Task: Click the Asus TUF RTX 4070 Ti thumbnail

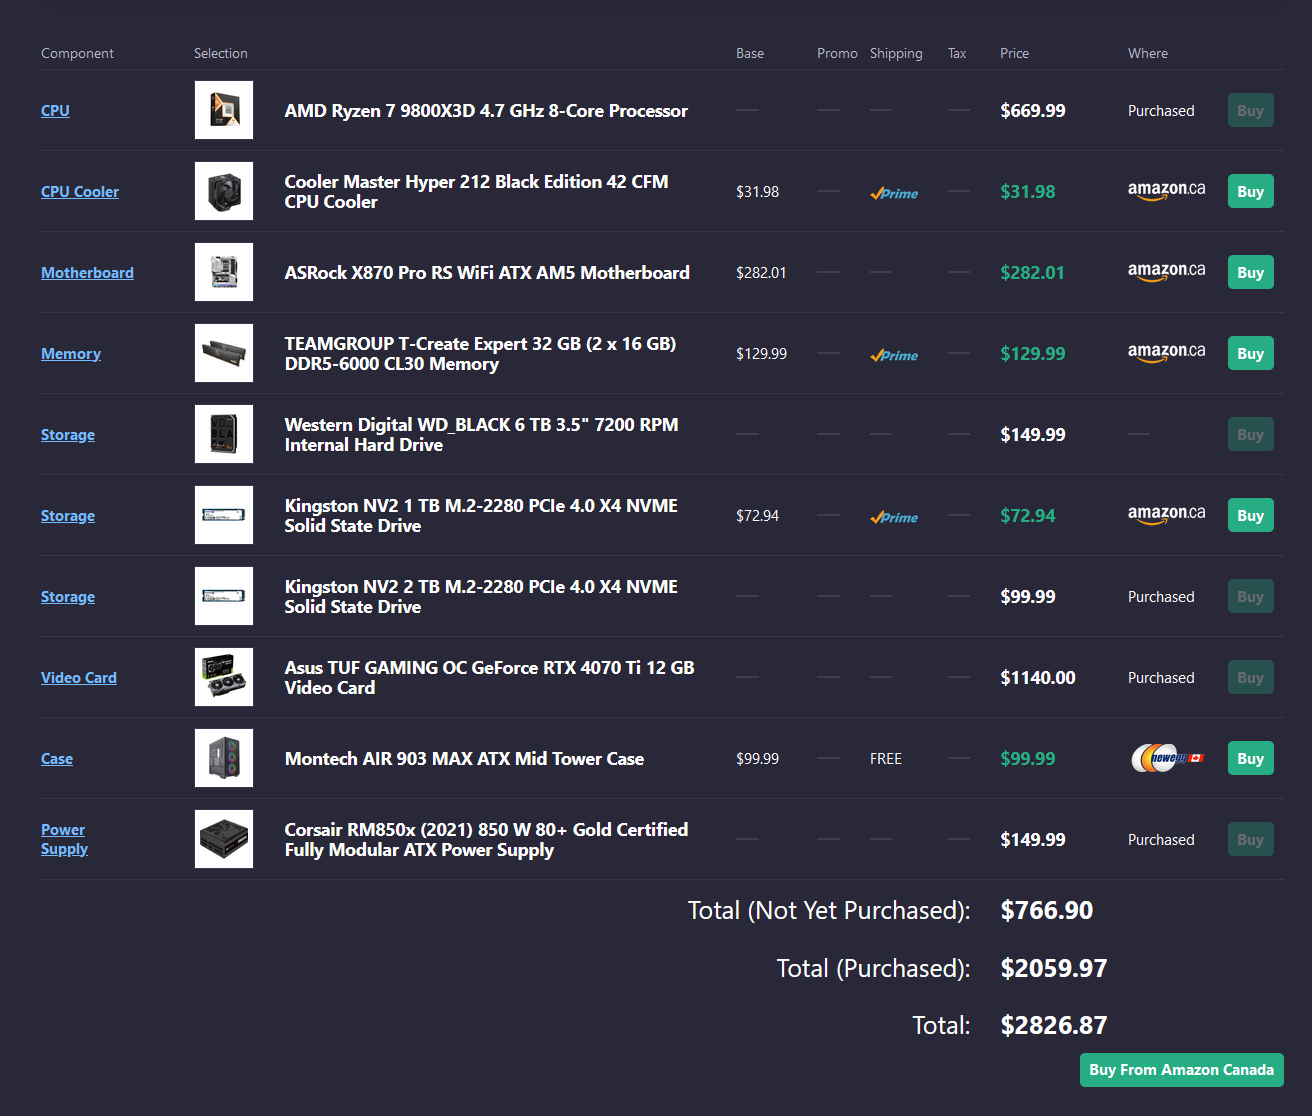Action: click(224, 677)
